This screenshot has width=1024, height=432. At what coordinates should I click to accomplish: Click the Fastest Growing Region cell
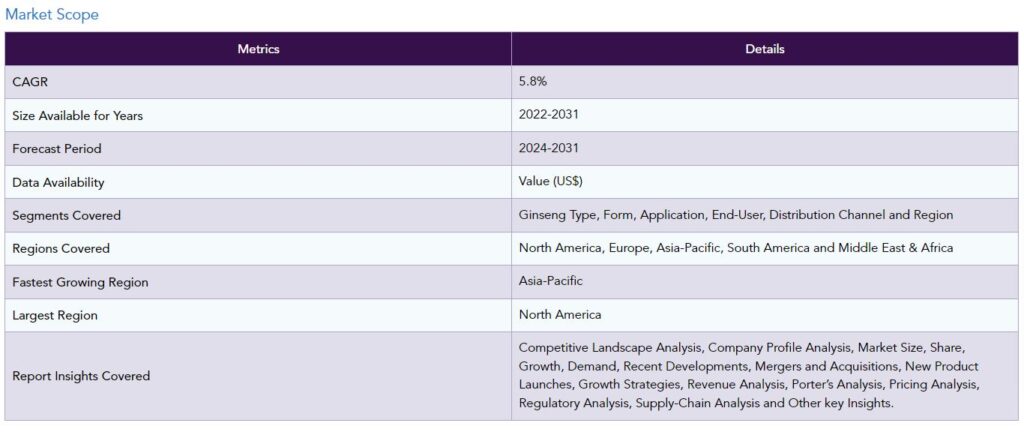[x=258, y=282]
